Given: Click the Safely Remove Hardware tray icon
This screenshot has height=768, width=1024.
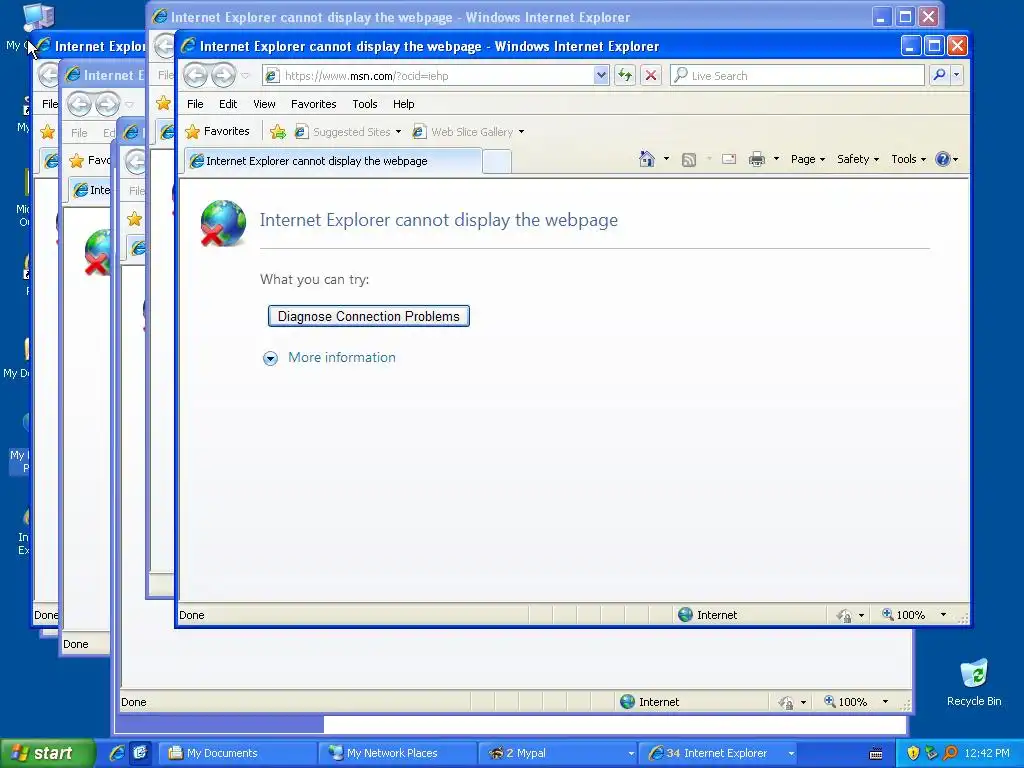Looking at the screenshot, I should coord(931,753).
